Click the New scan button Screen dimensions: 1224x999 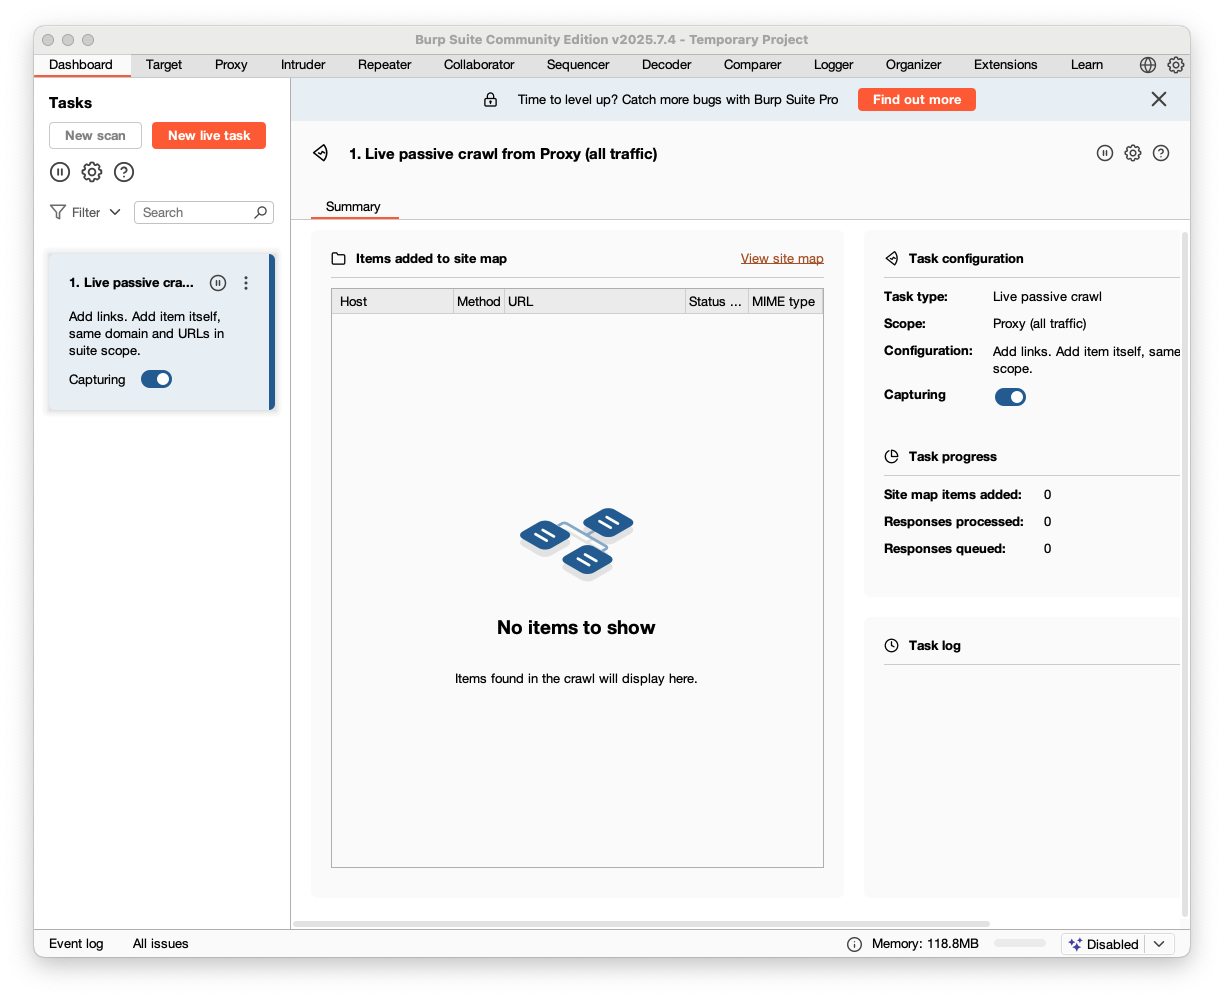(96, 136)
